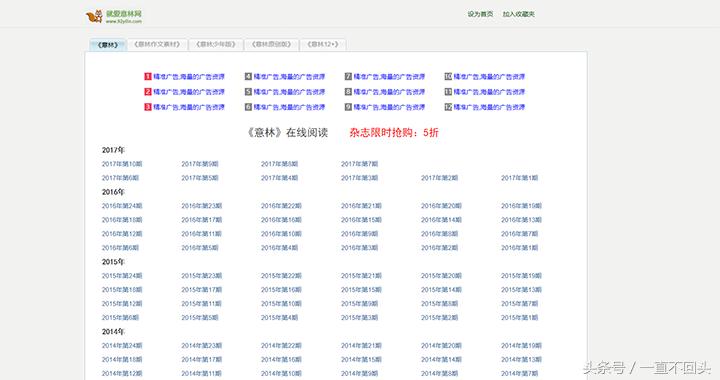This screenshot has height=380, width=720.
Task: Click the red number 2 ad badge
Action: coord(148,92)
